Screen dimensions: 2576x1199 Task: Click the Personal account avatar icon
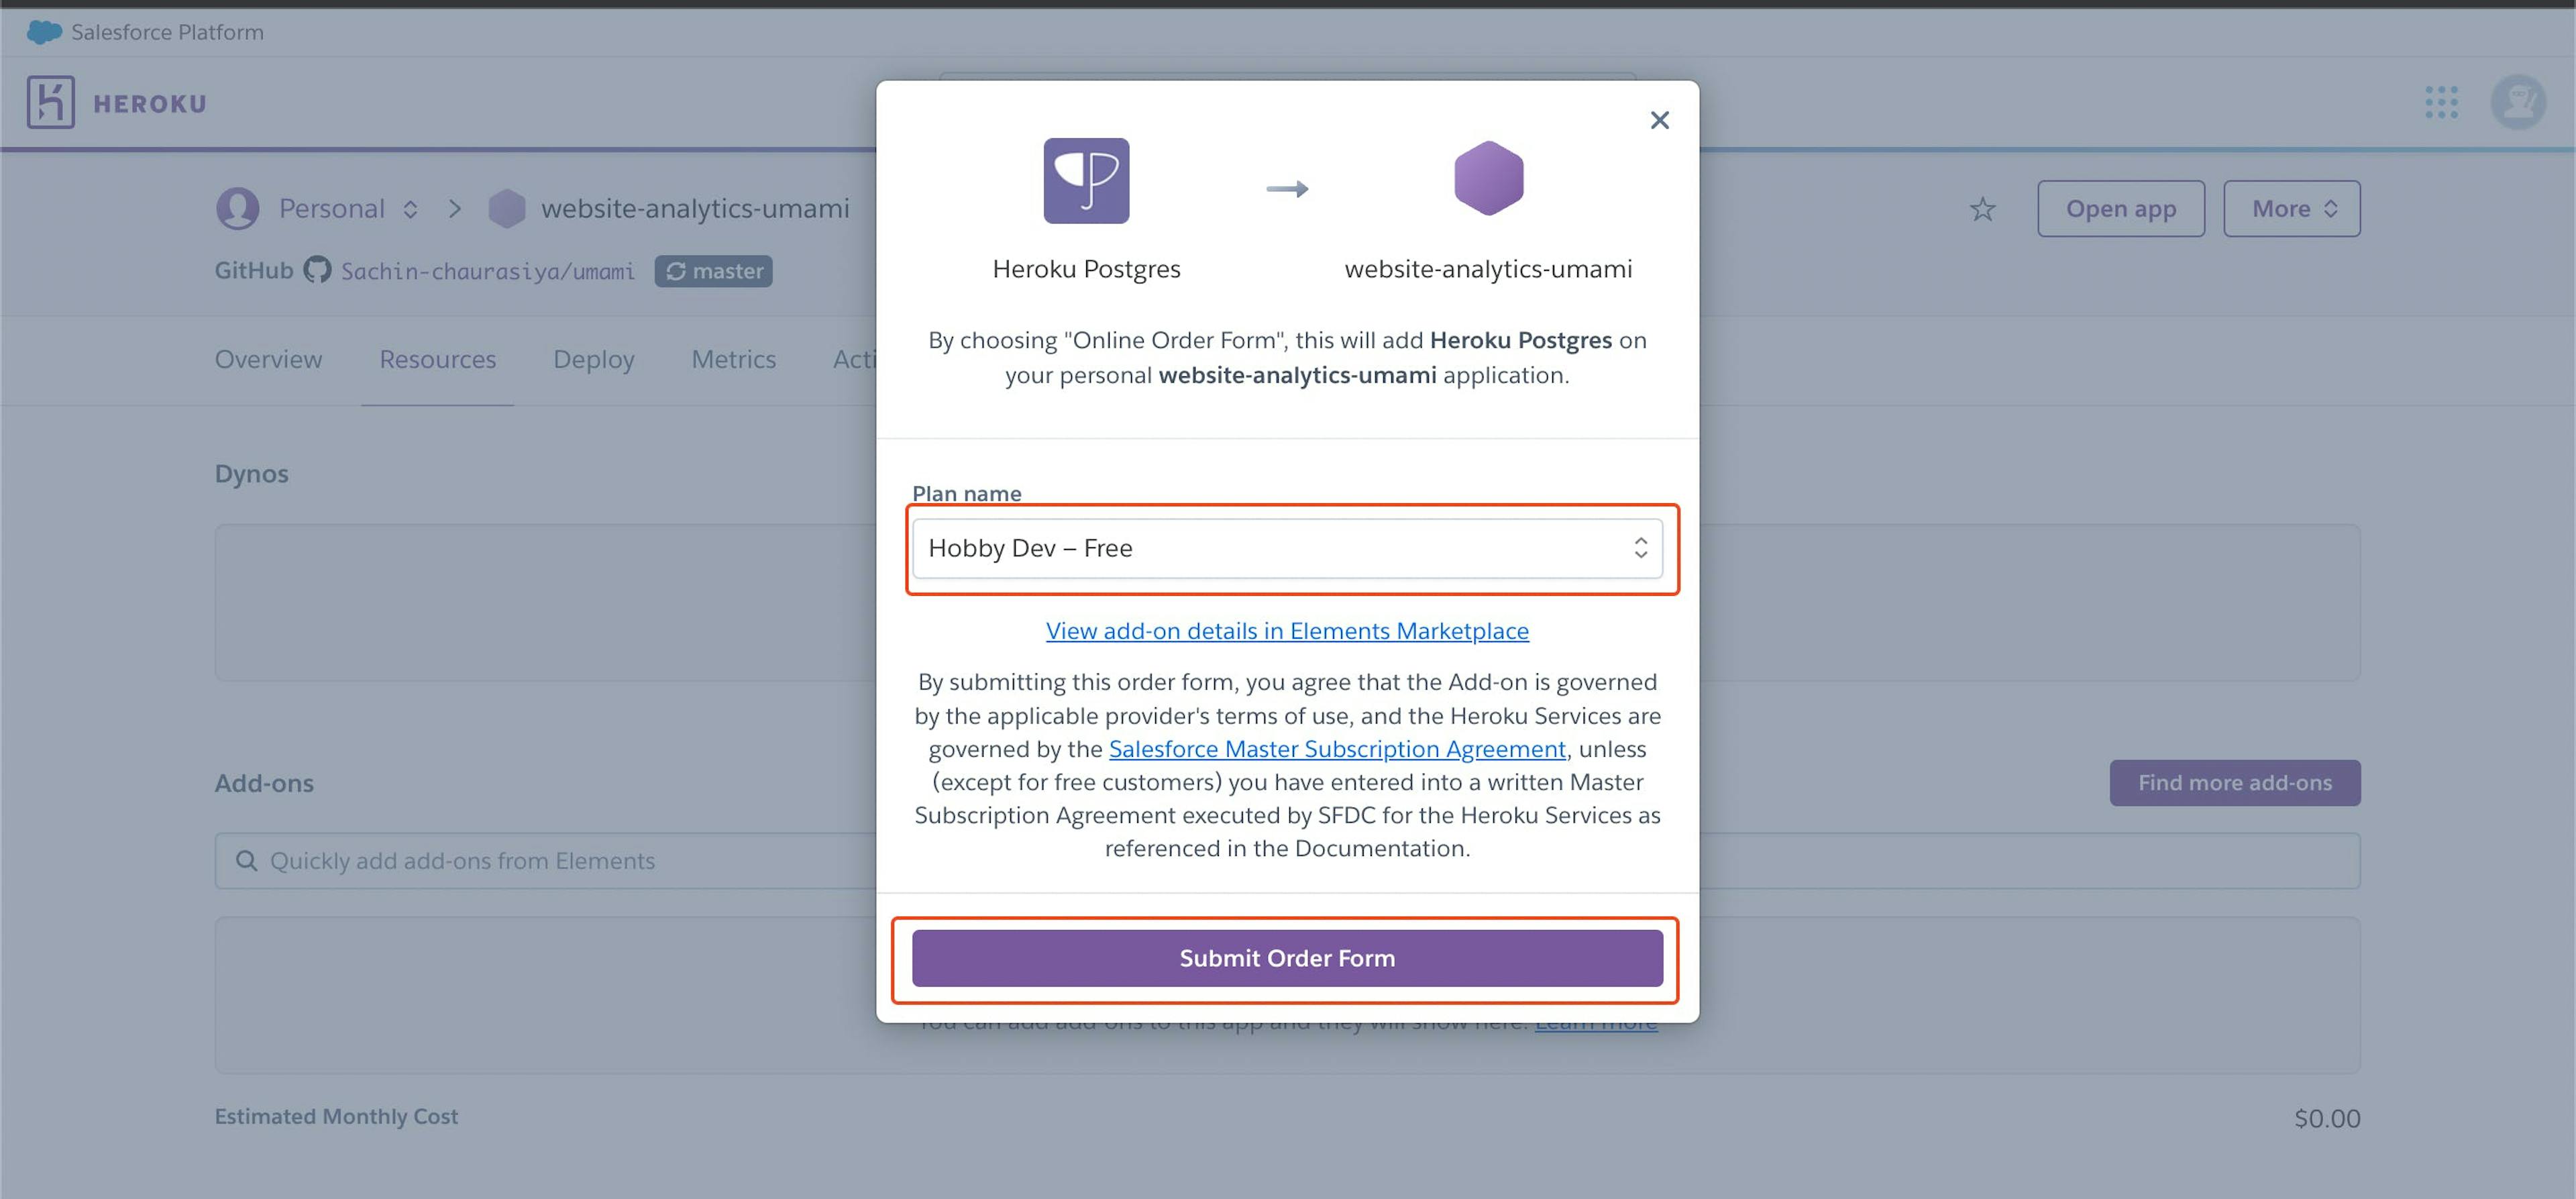[237, 209]
